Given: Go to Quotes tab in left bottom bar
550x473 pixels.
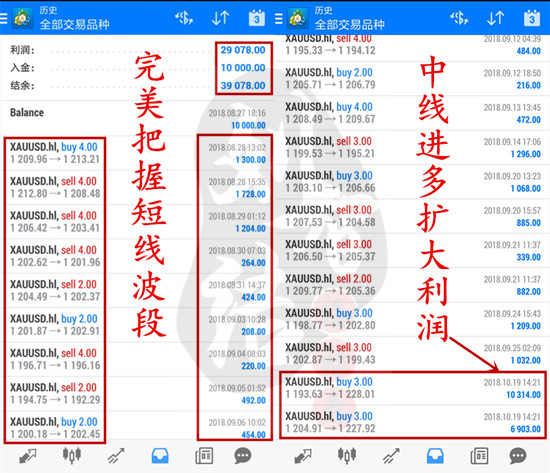Looking at the screenshot, I should 28,456.
